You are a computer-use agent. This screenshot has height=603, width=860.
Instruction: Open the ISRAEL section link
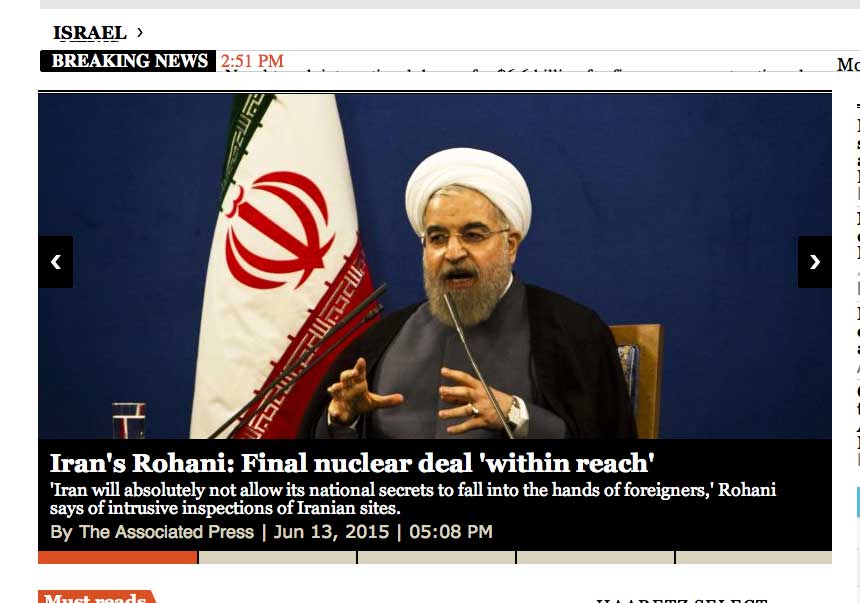tap(89, 32)
